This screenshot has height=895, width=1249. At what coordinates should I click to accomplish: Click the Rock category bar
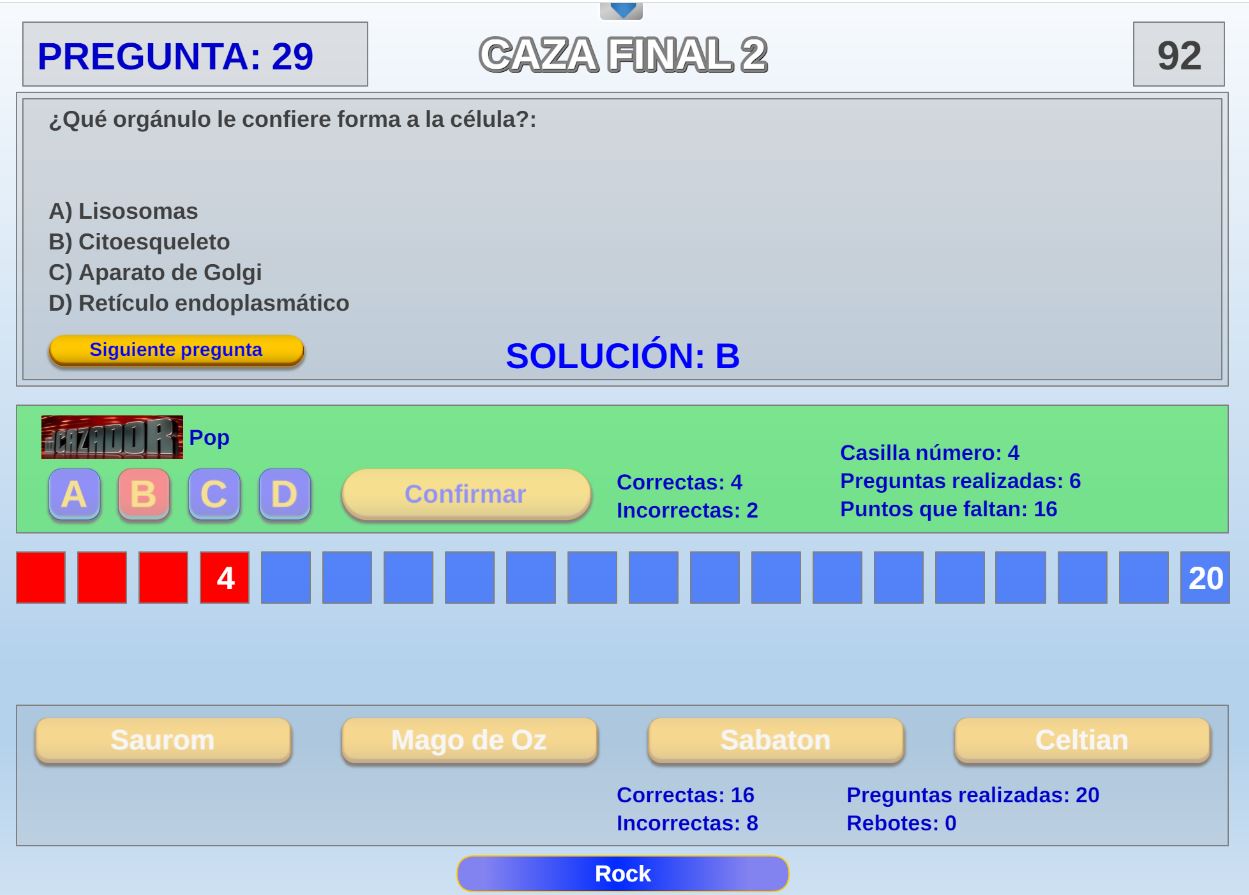coord(622,874)
